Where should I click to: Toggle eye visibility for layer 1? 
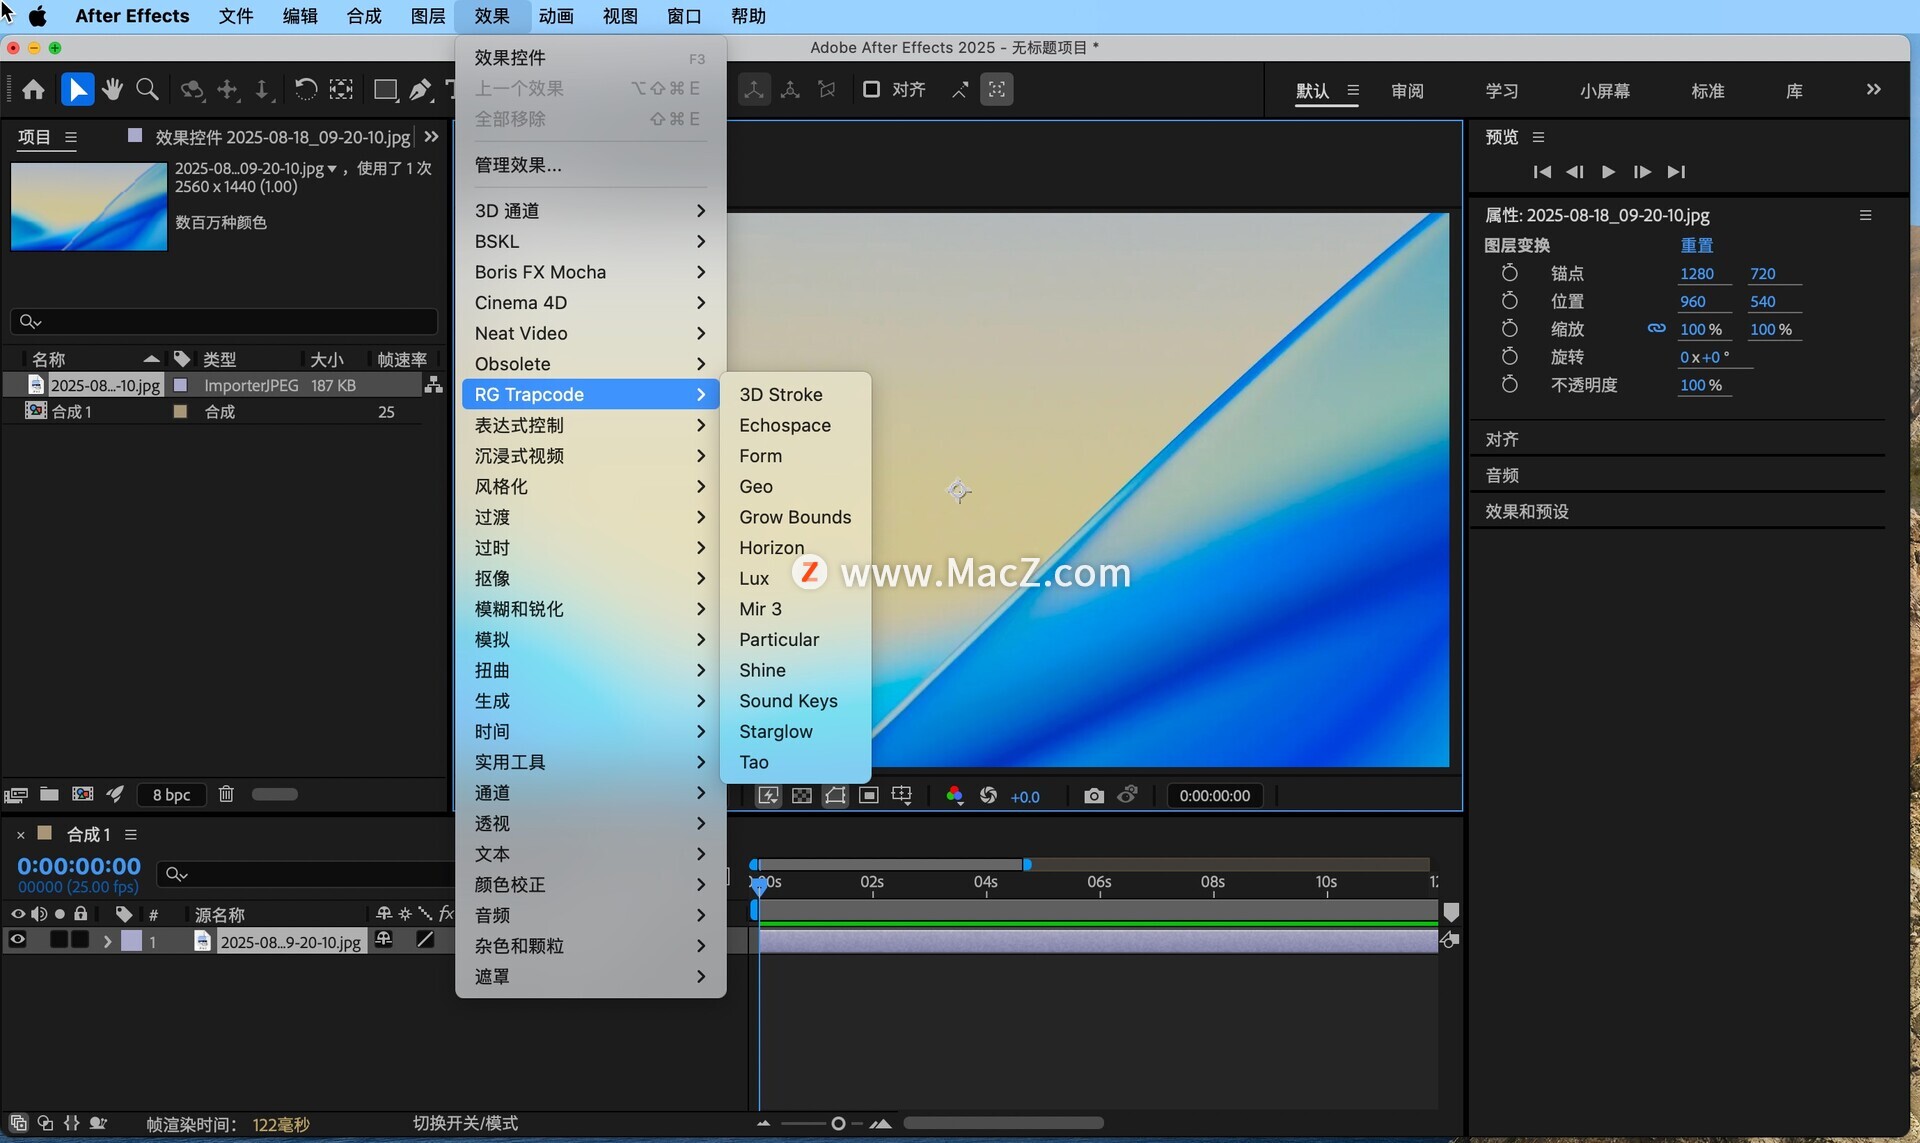pos(17,940)
